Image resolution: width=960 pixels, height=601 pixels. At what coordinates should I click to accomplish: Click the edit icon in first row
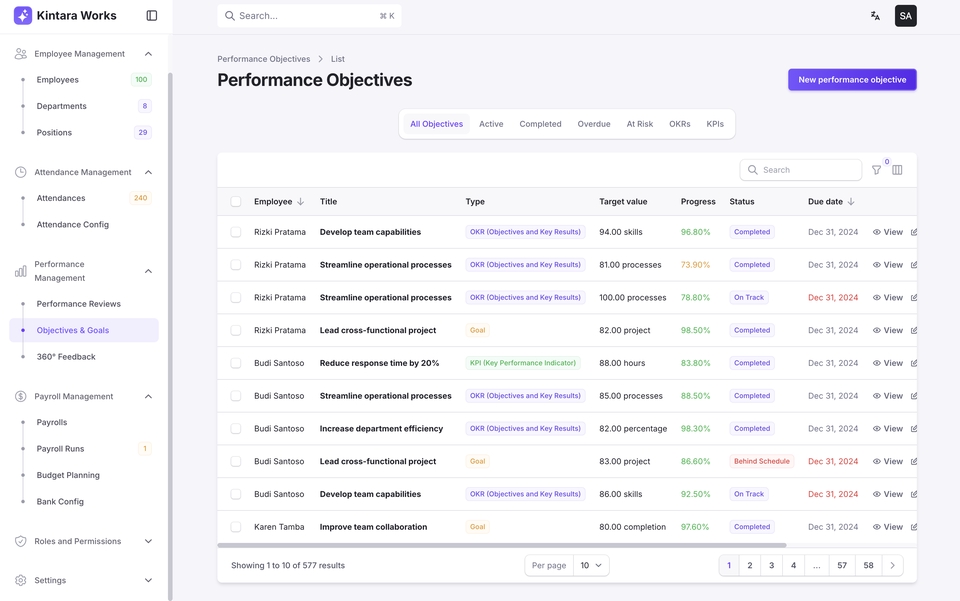tap(913, 232)
